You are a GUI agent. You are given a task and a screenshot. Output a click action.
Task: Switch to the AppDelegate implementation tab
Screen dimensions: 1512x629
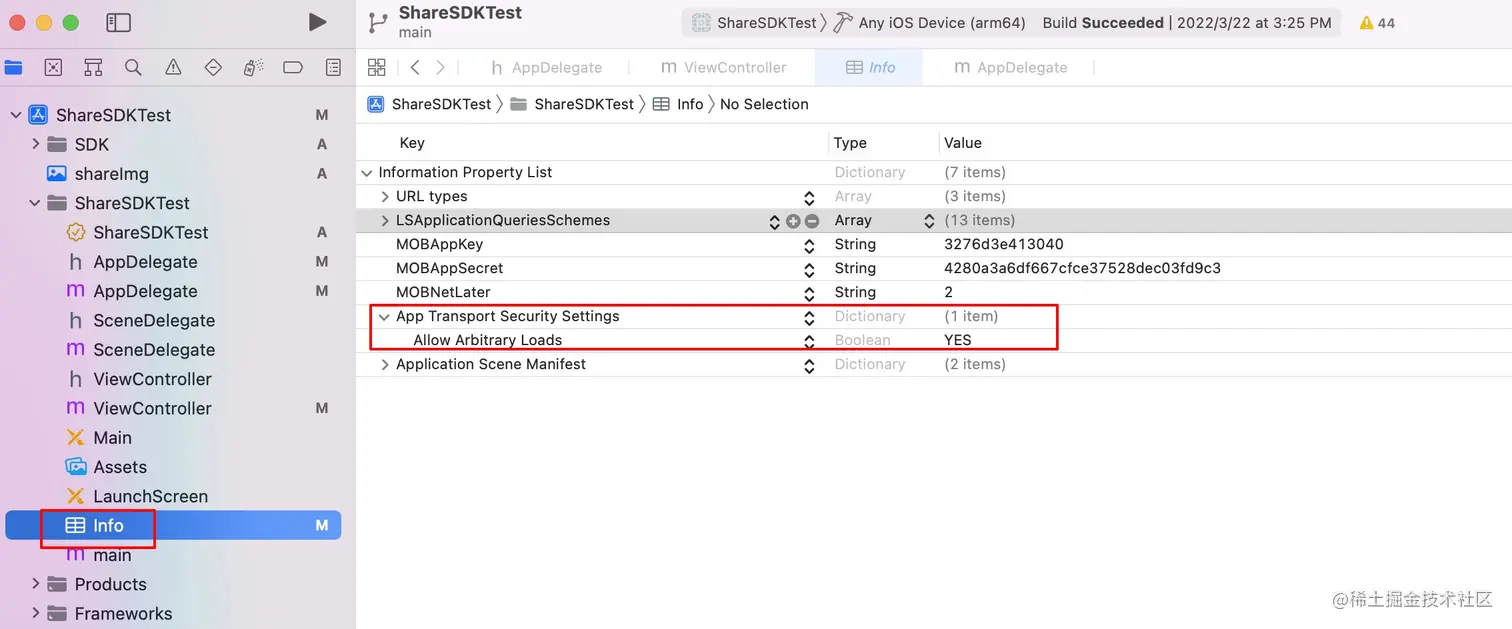[x=1010, y=67]
